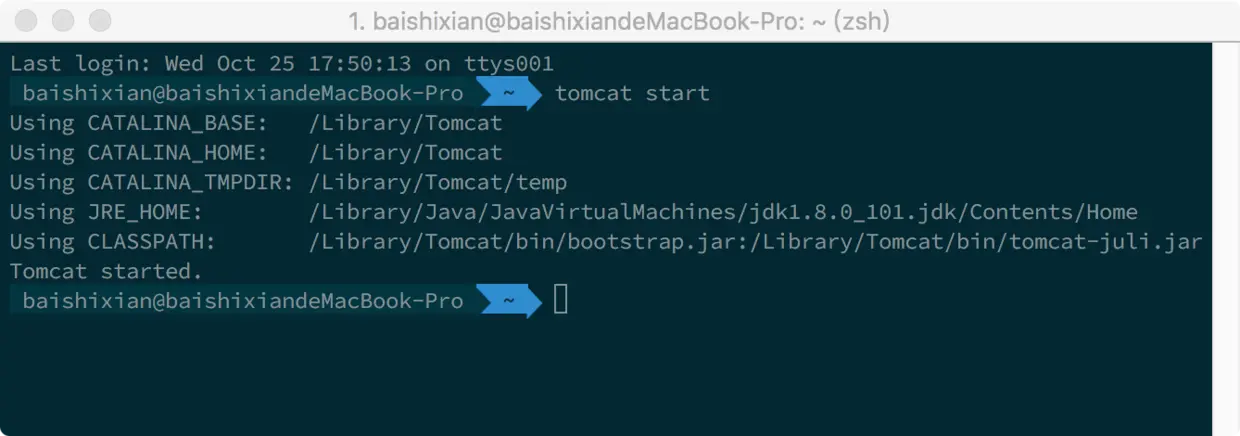Click the window title baishixian@baishixiandeMacBook-Pro
The image size is (1240, 436).
619,20
